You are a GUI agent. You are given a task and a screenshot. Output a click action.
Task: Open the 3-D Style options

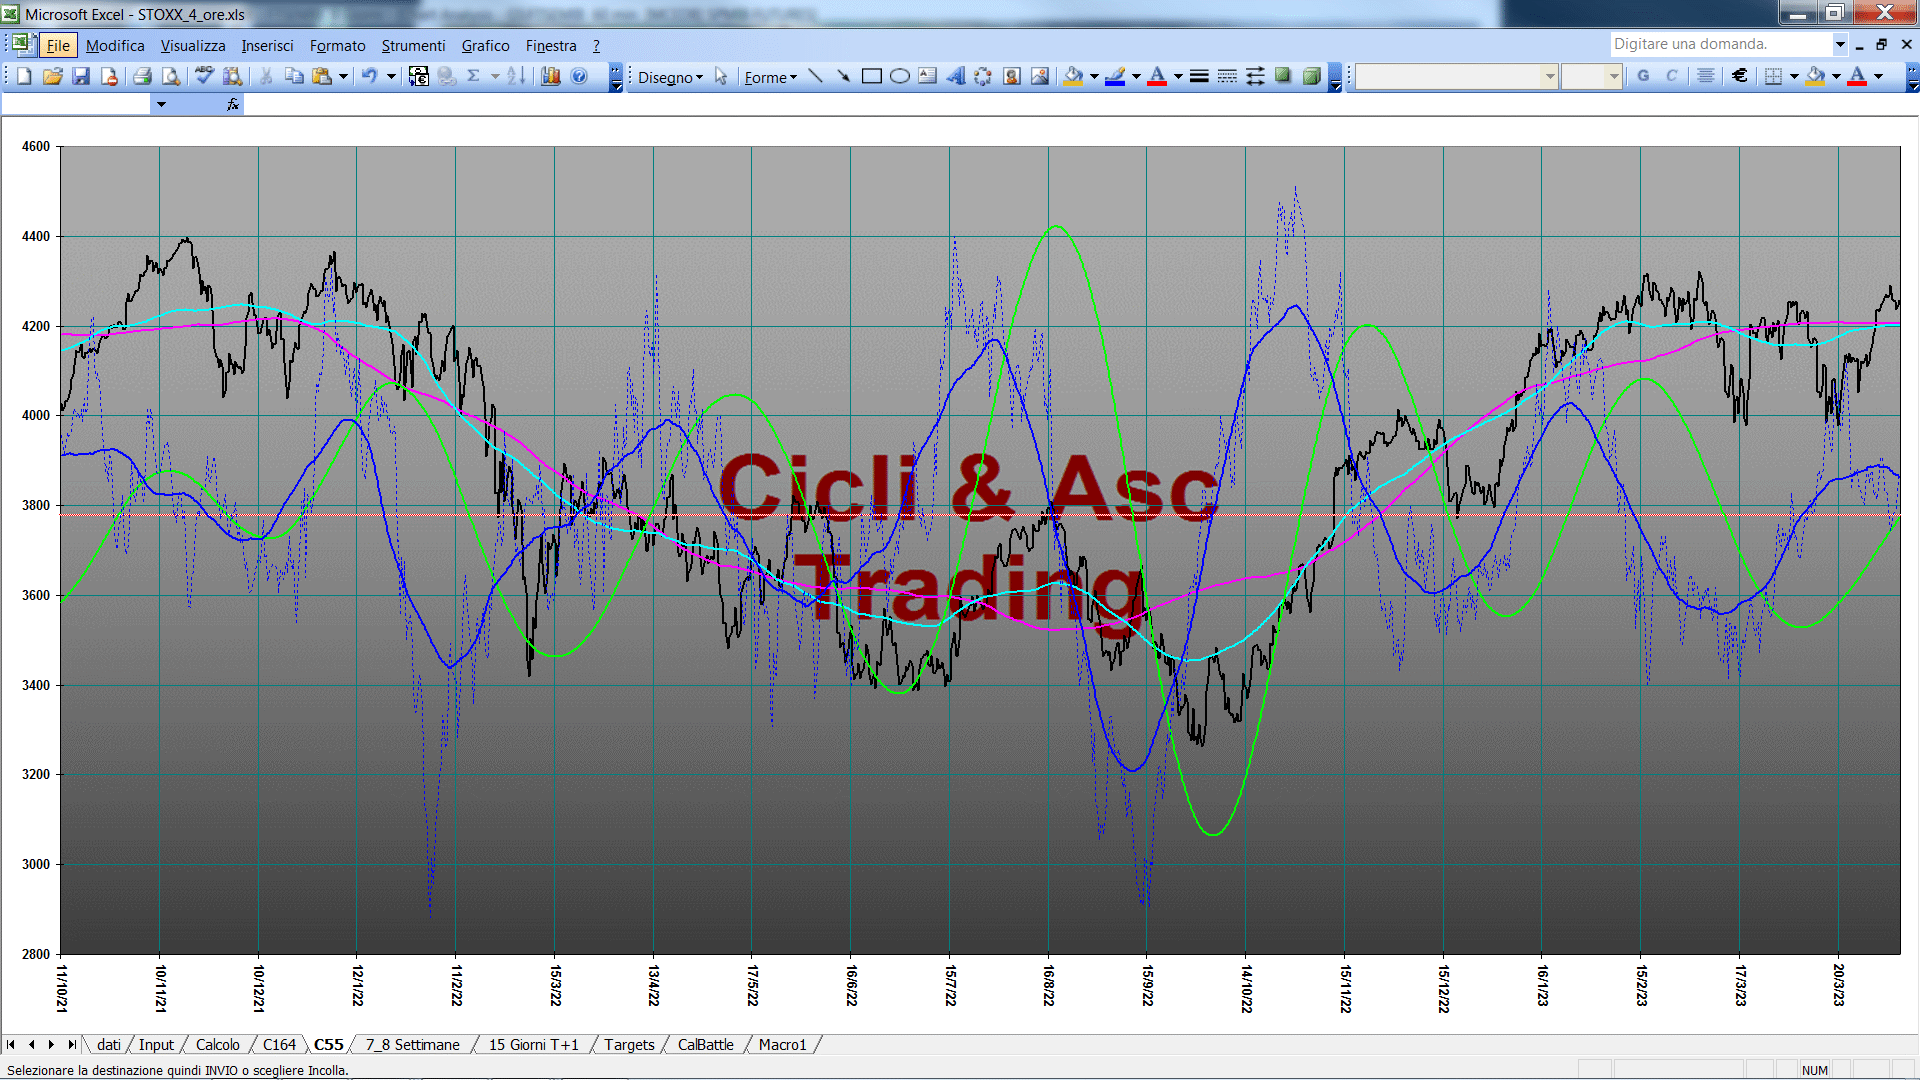coord(1311,76)
